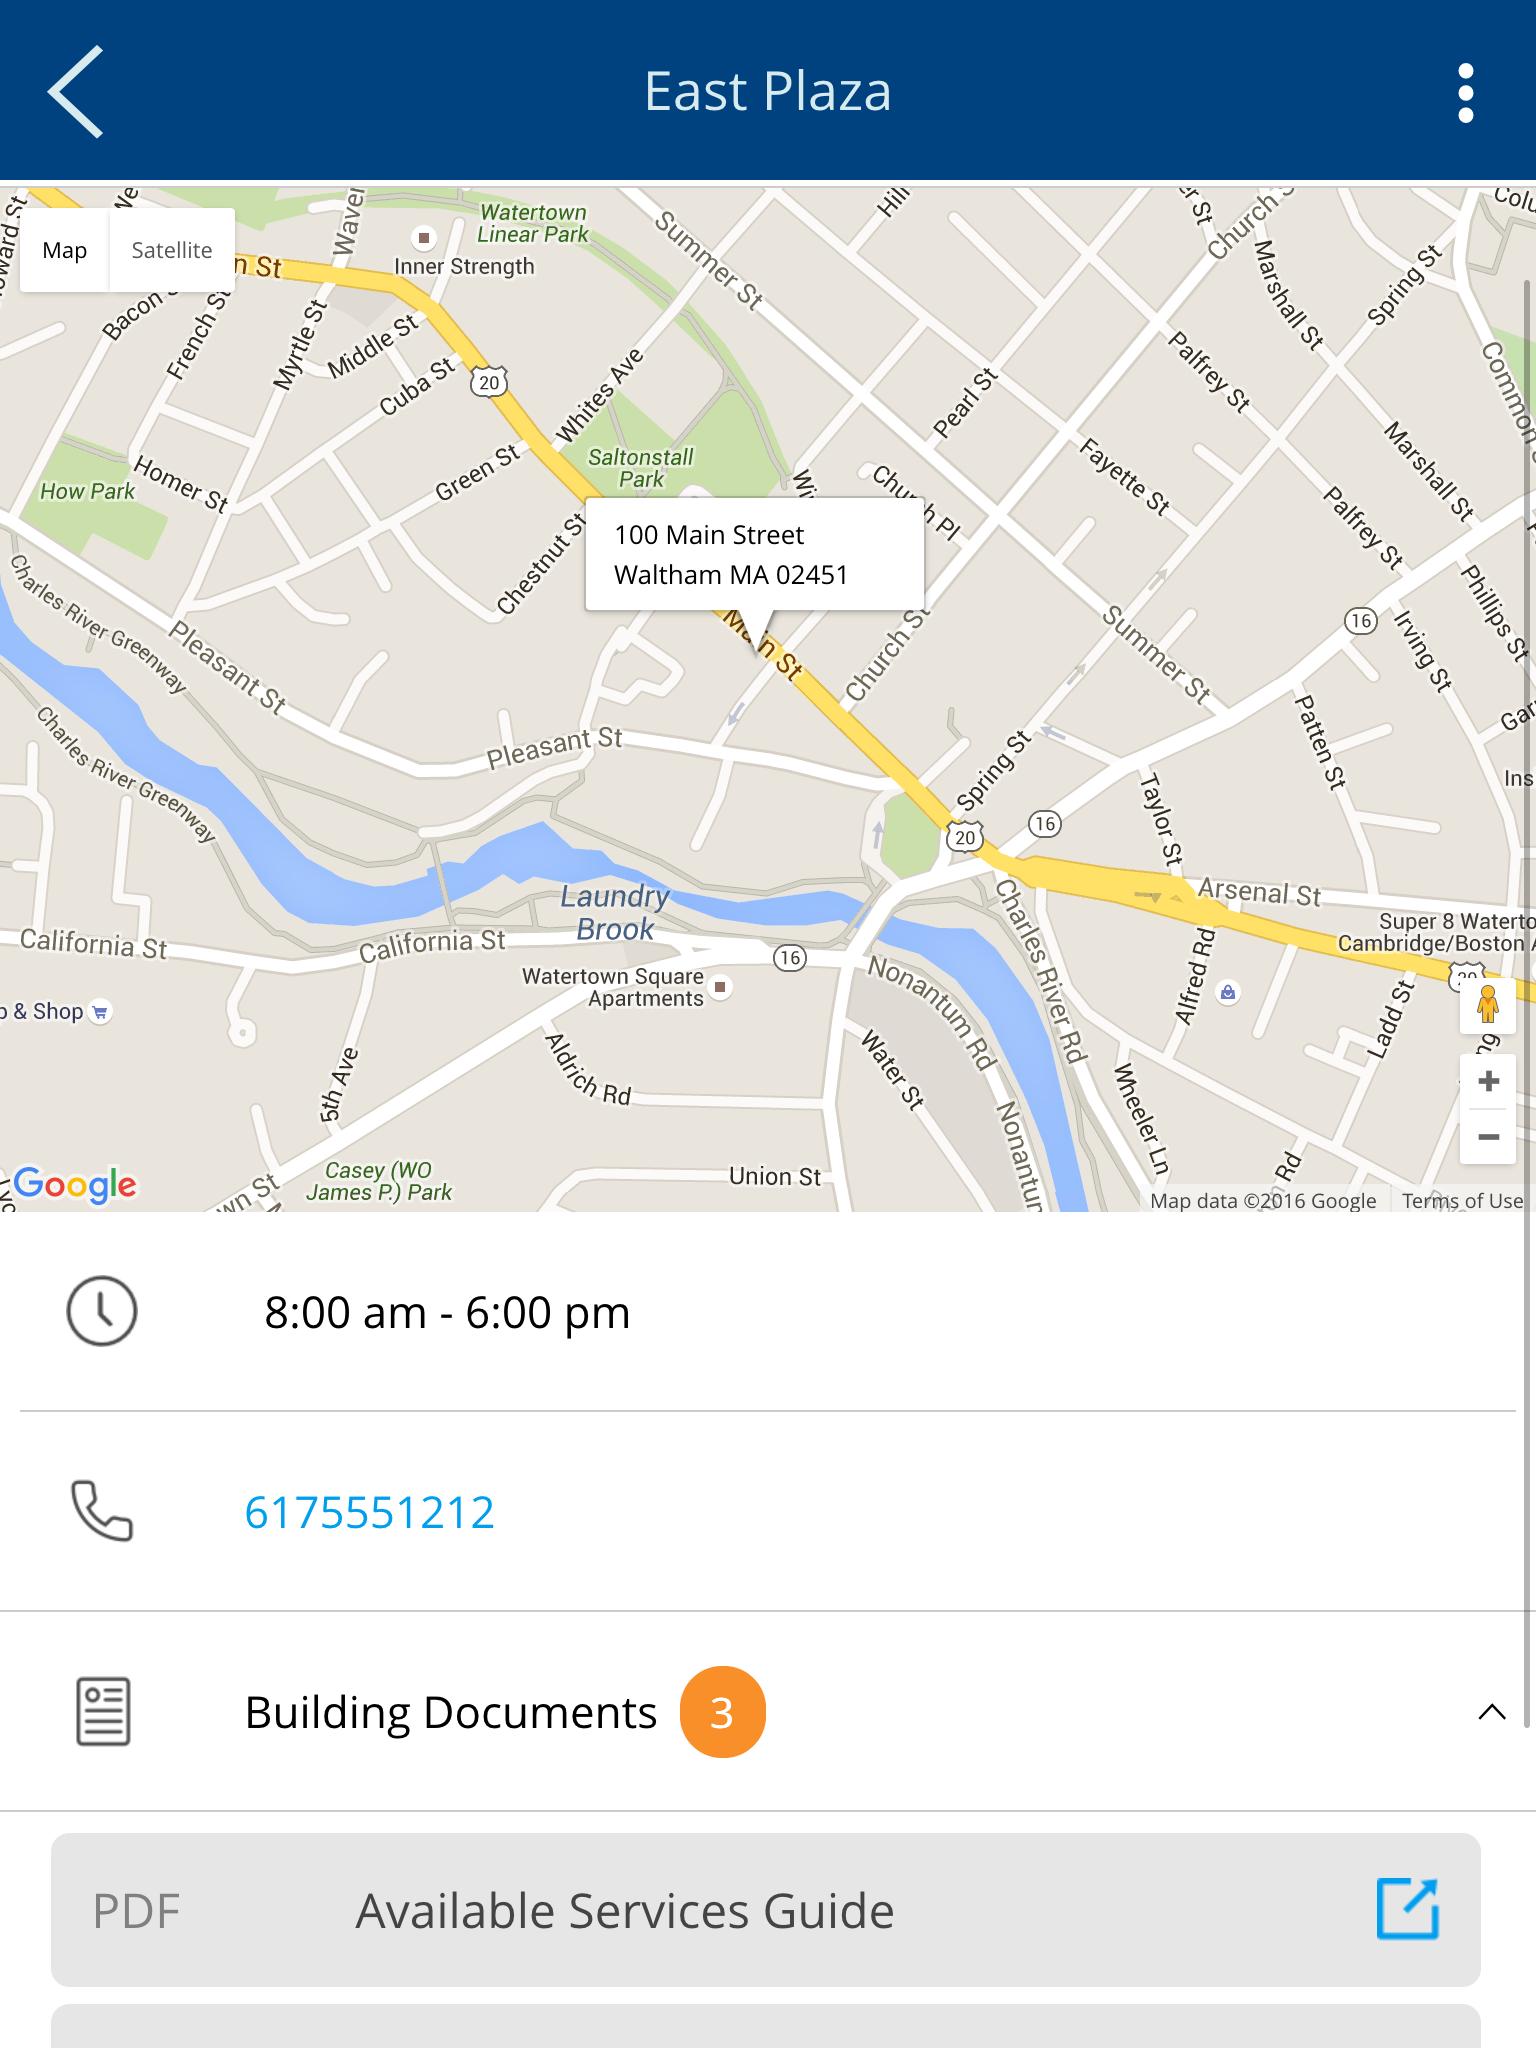Collapse the Building Documents section
This screenshot has width=1536, height=2048.
pyautogui.click(x=1491, y=1712)
